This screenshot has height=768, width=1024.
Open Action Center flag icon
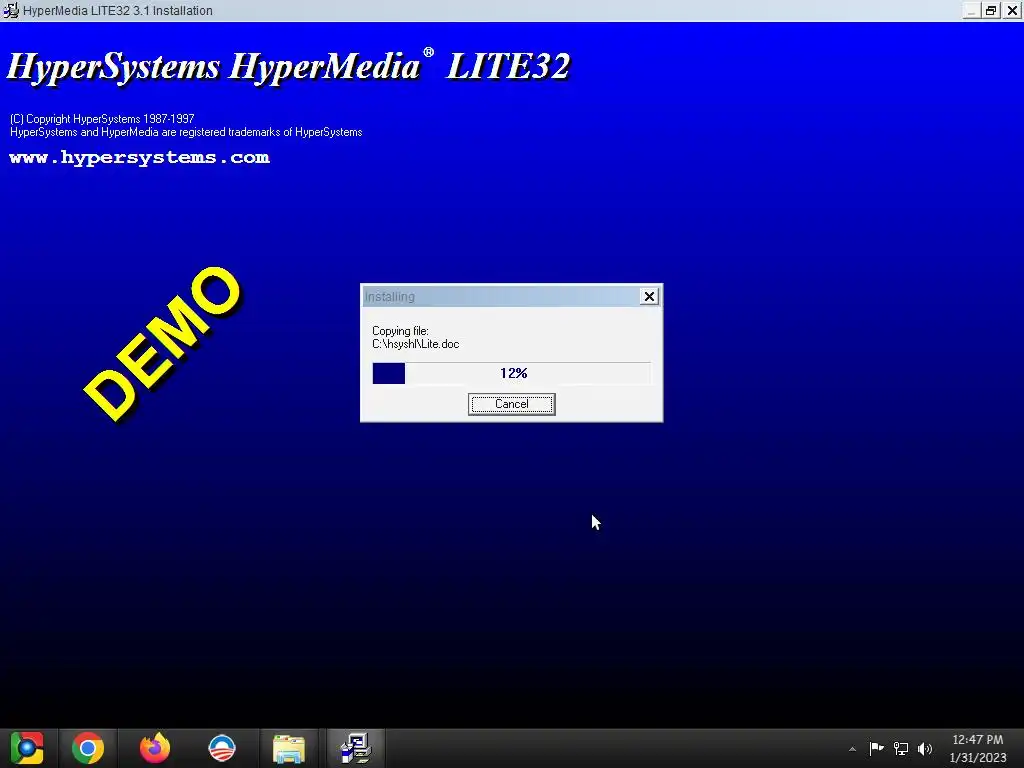(x=876, y=749)
